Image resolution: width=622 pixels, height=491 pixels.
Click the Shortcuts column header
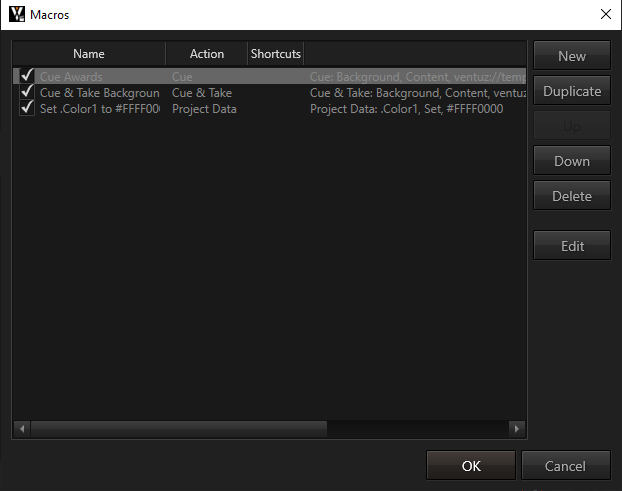tap(275, 54)
